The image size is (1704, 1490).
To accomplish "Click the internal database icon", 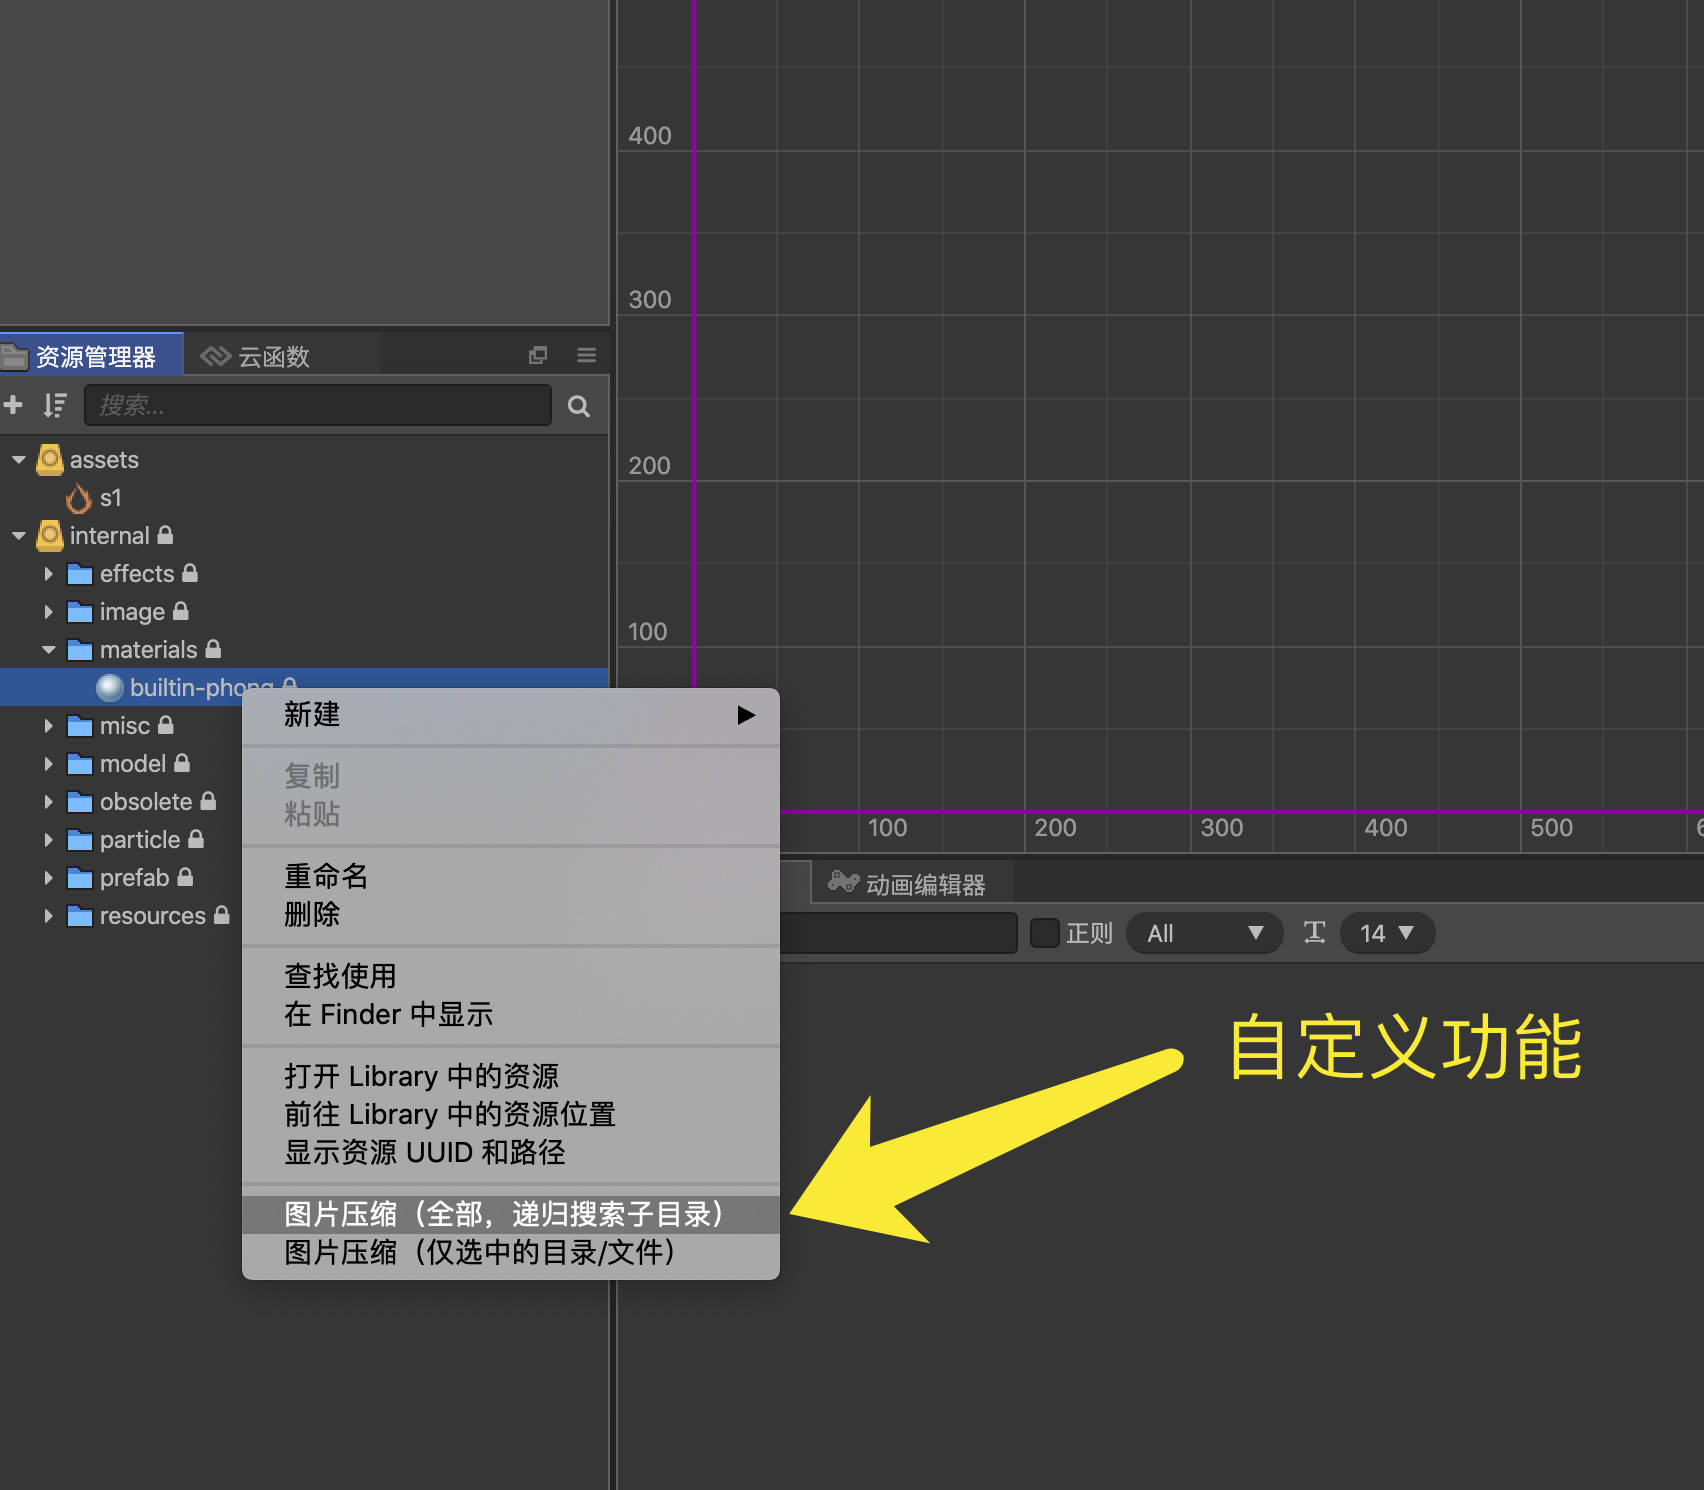I will [50, 536].
